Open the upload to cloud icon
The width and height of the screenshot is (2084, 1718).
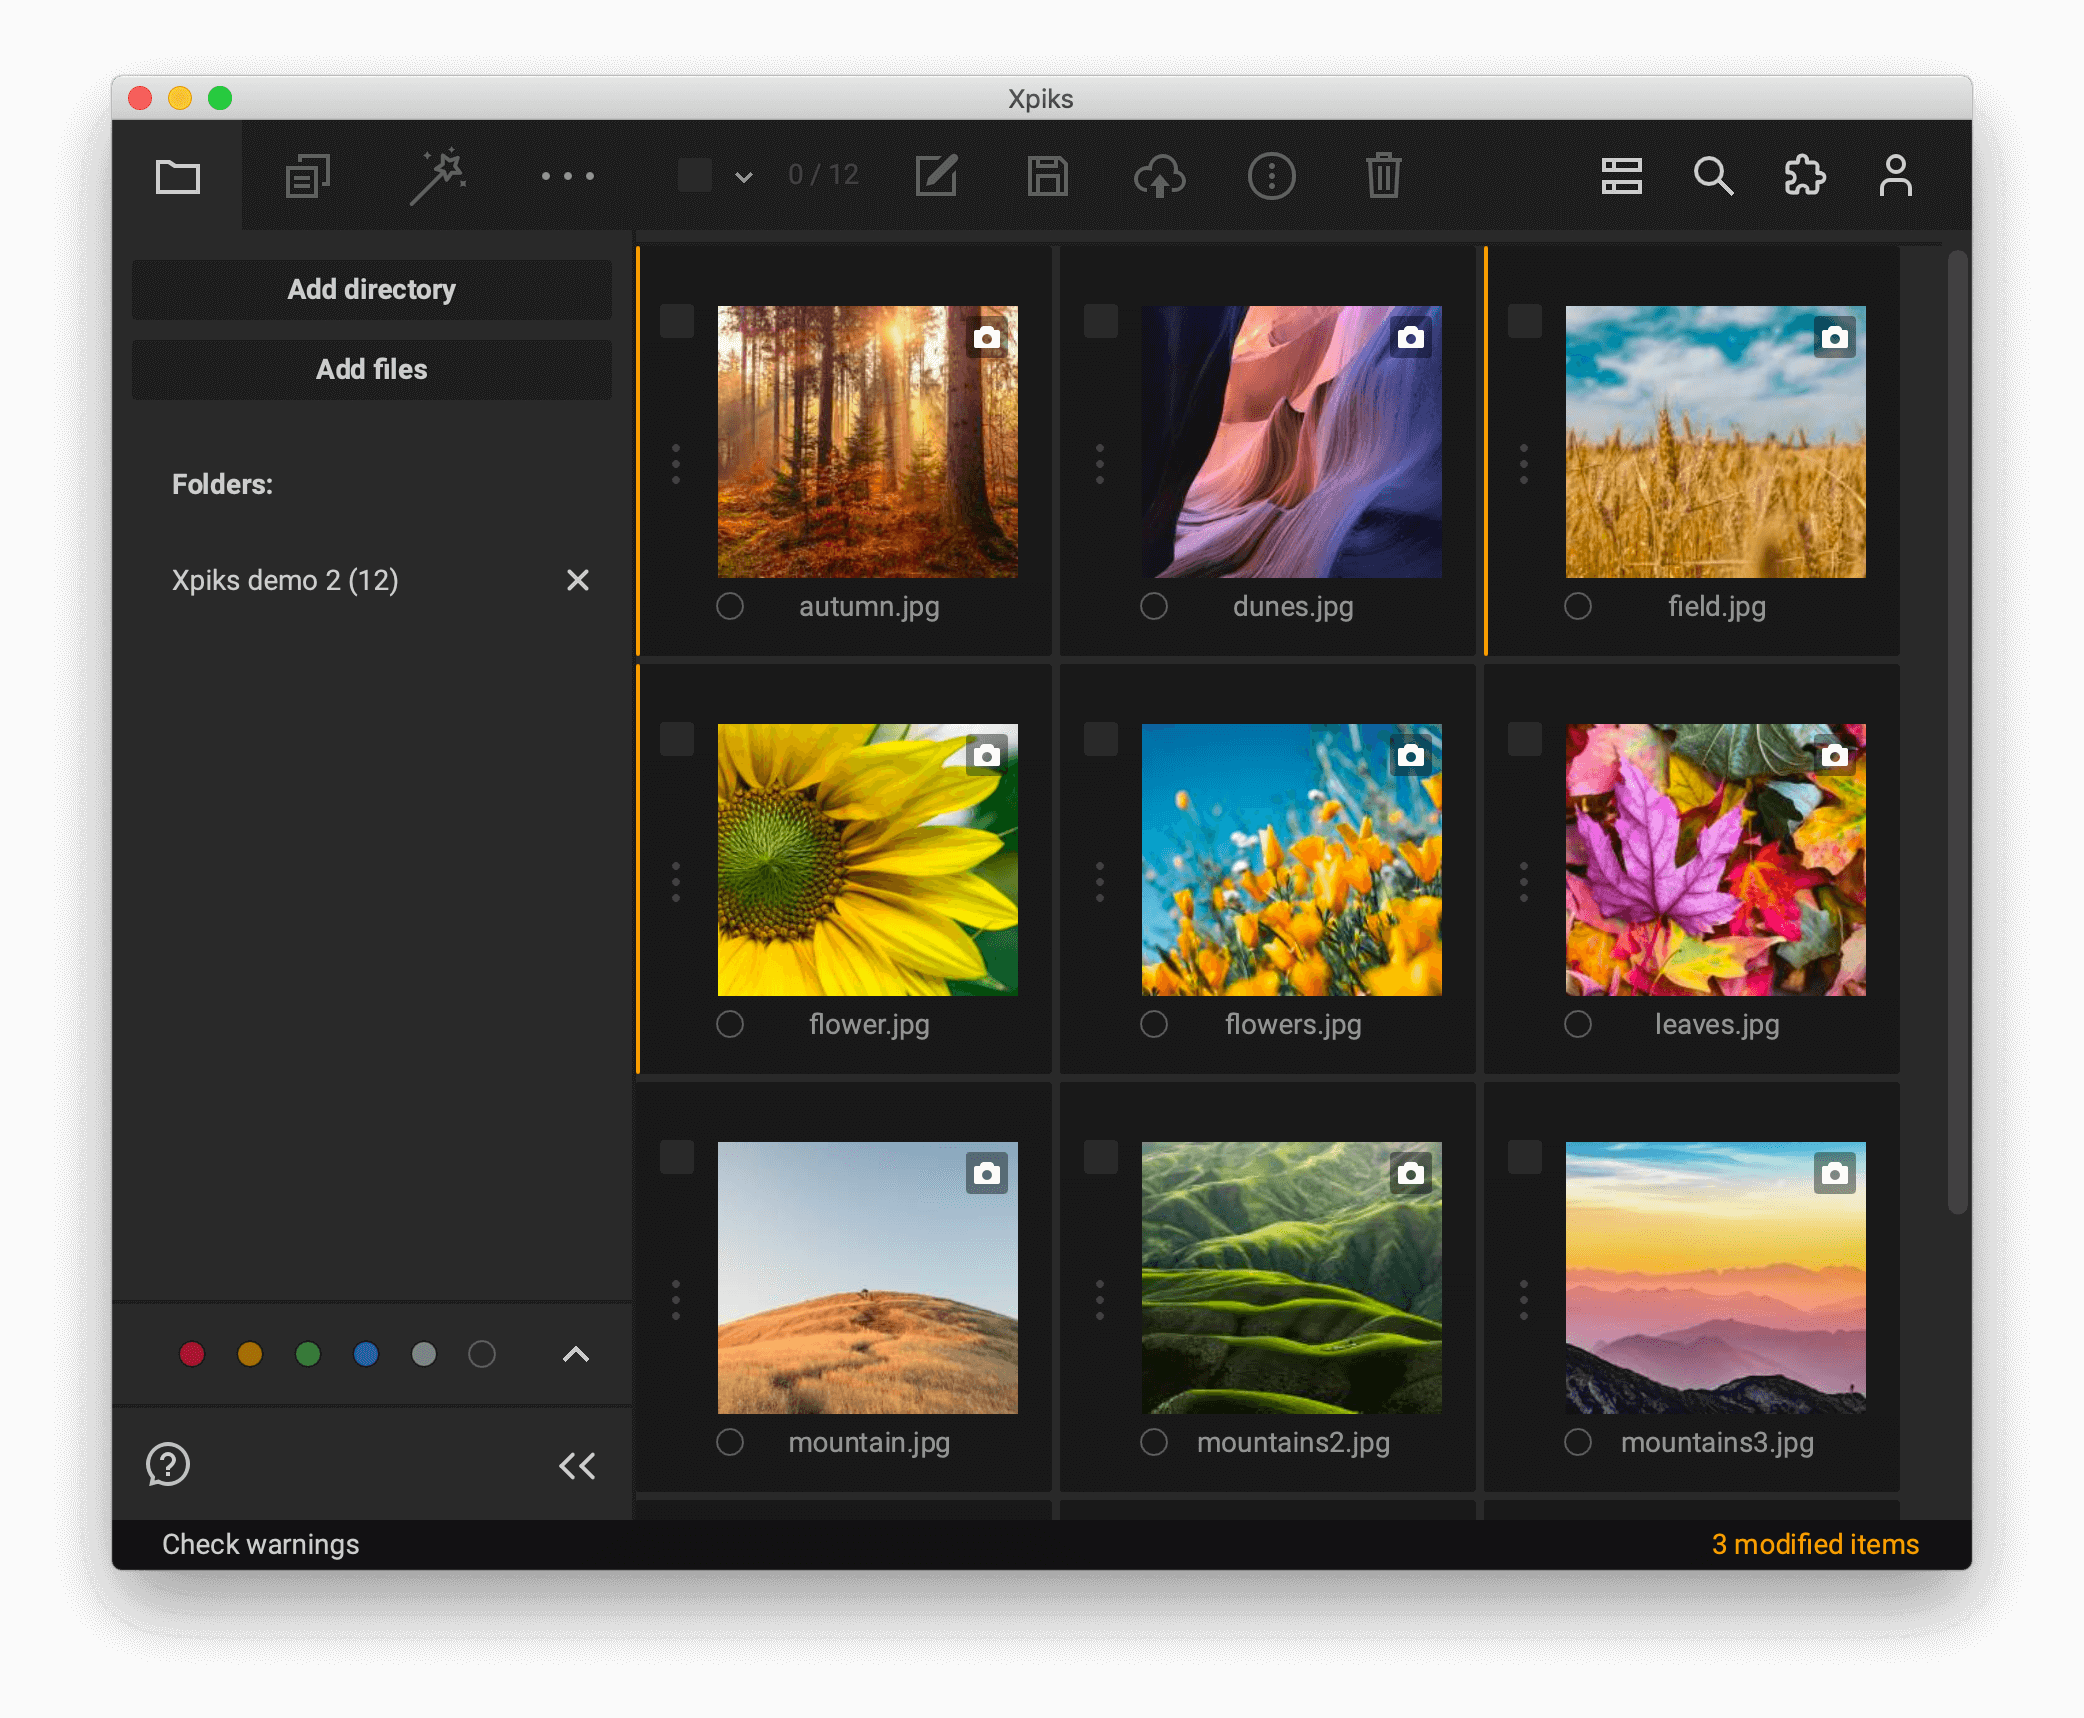point(1159,176)
